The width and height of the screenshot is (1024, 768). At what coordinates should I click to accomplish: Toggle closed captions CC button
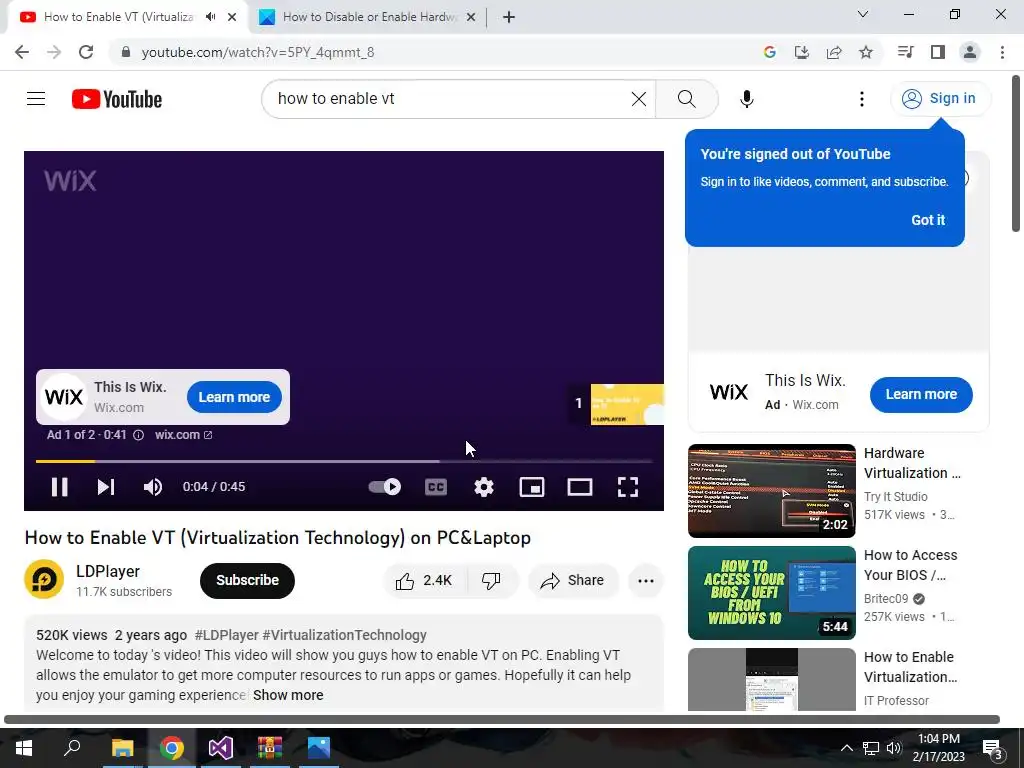point(436,487)
